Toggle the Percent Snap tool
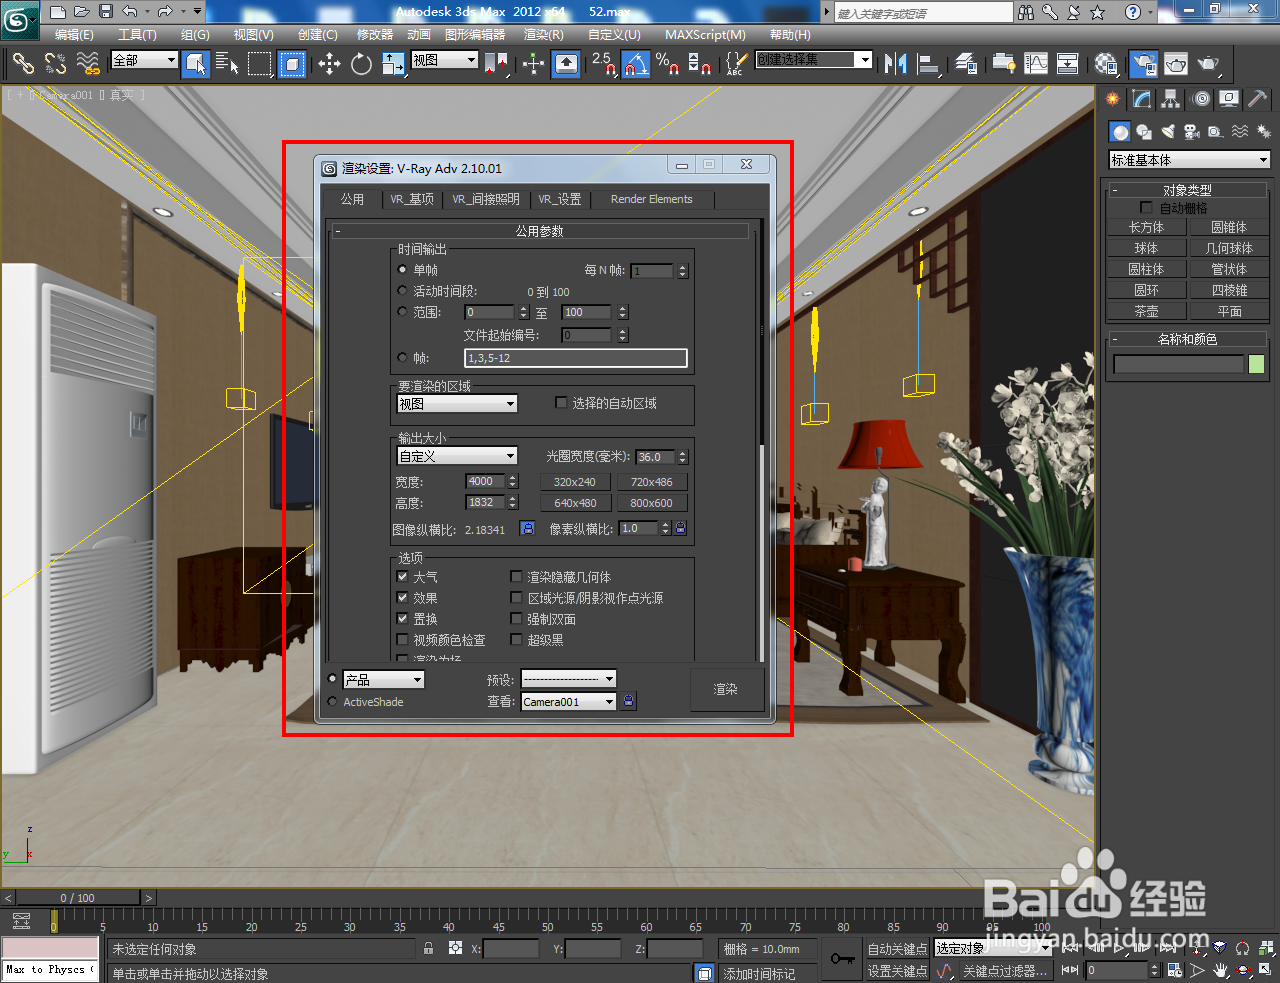 pyautogui.click(x=668, y=64)
